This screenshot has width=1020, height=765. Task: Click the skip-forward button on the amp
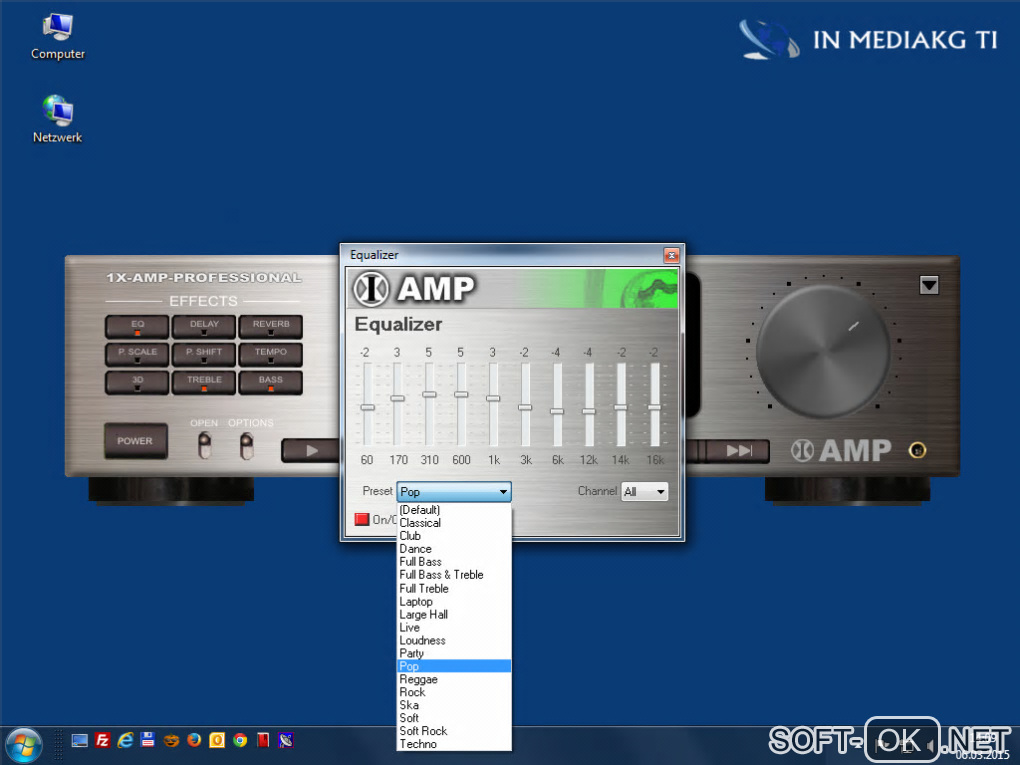coord(738,451)
